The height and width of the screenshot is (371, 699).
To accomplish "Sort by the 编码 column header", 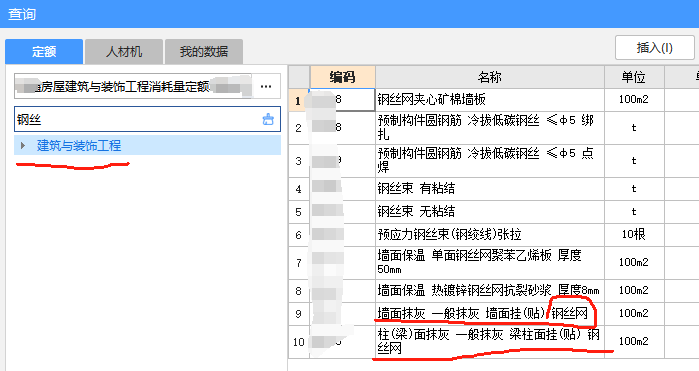I will [x=342, y=77].
